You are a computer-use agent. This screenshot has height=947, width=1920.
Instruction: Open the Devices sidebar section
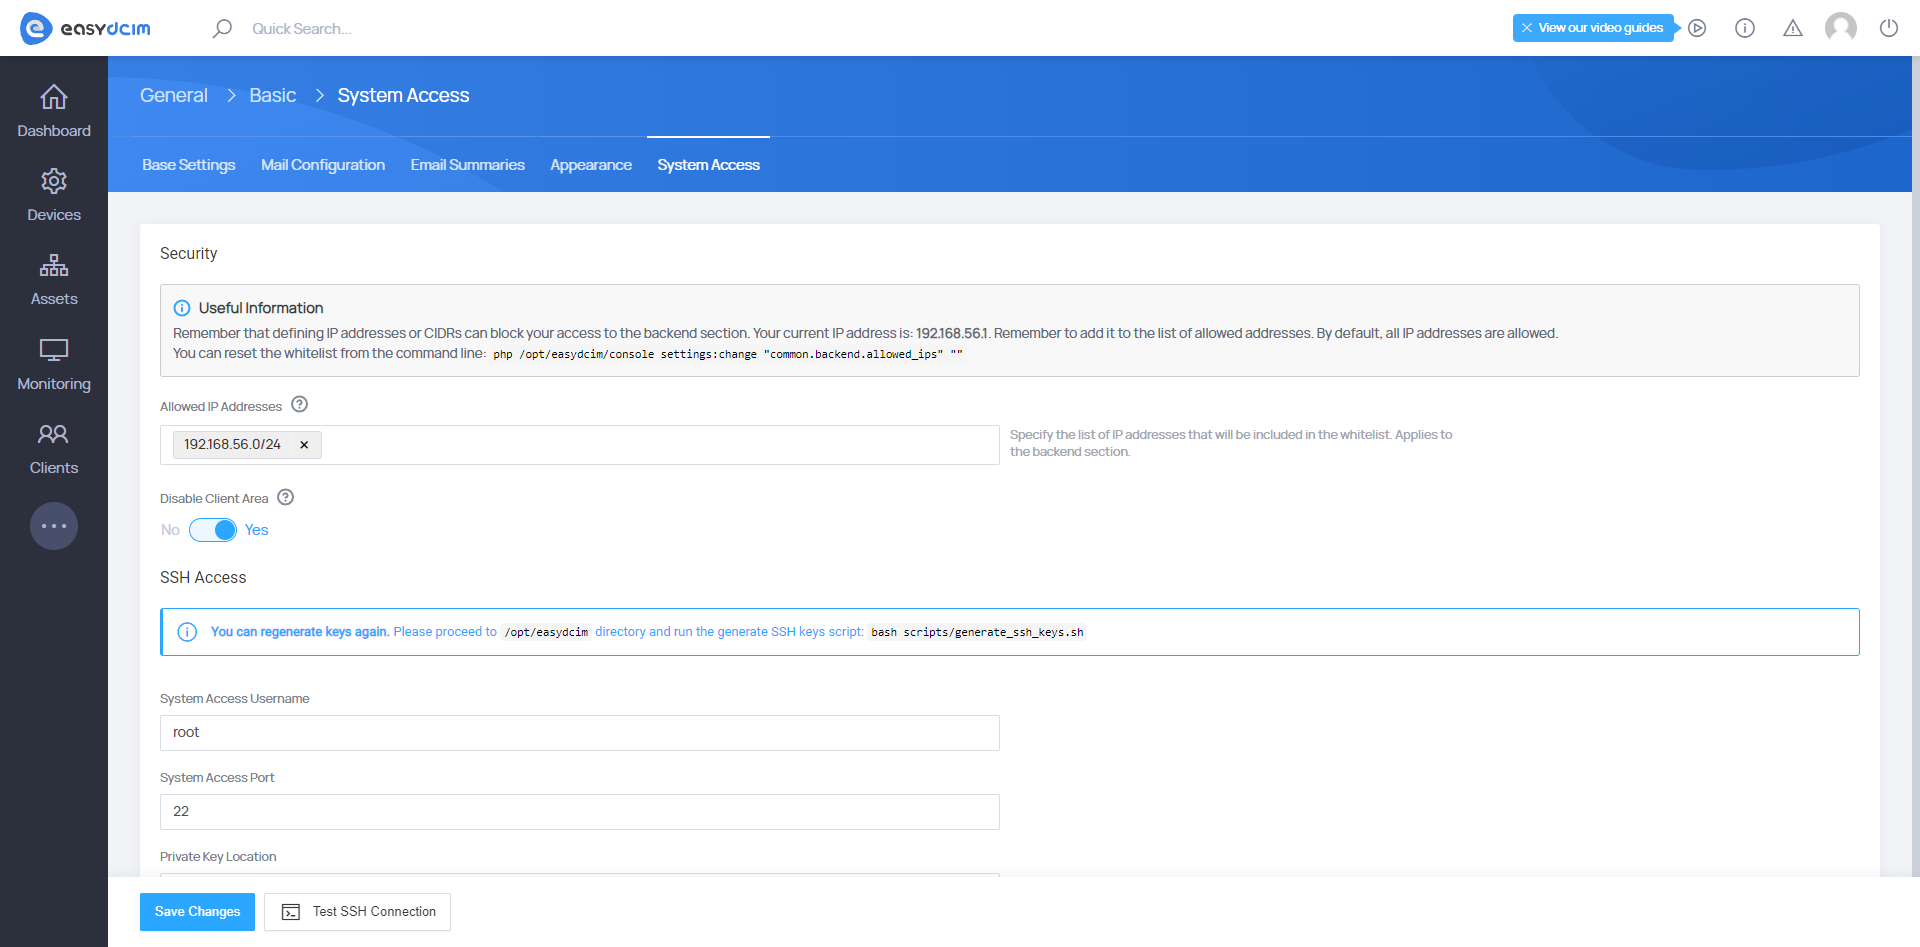54,195
